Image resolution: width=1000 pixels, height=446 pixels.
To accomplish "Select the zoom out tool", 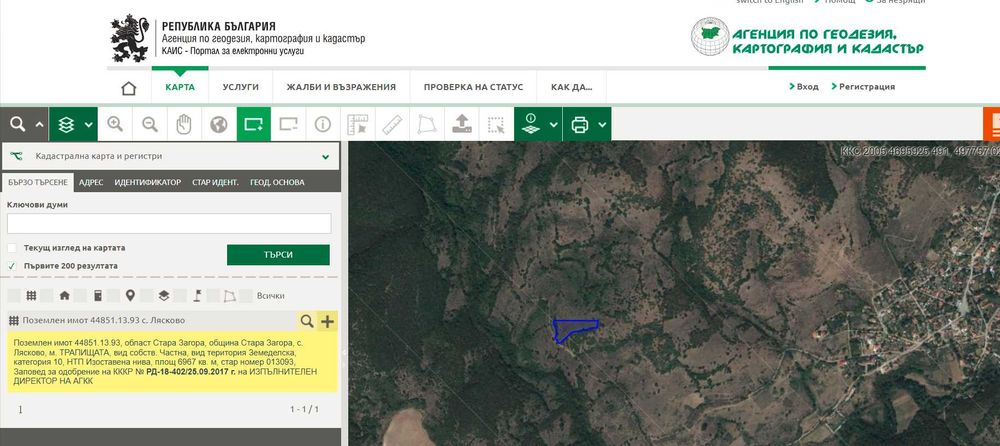I will 150,124.
